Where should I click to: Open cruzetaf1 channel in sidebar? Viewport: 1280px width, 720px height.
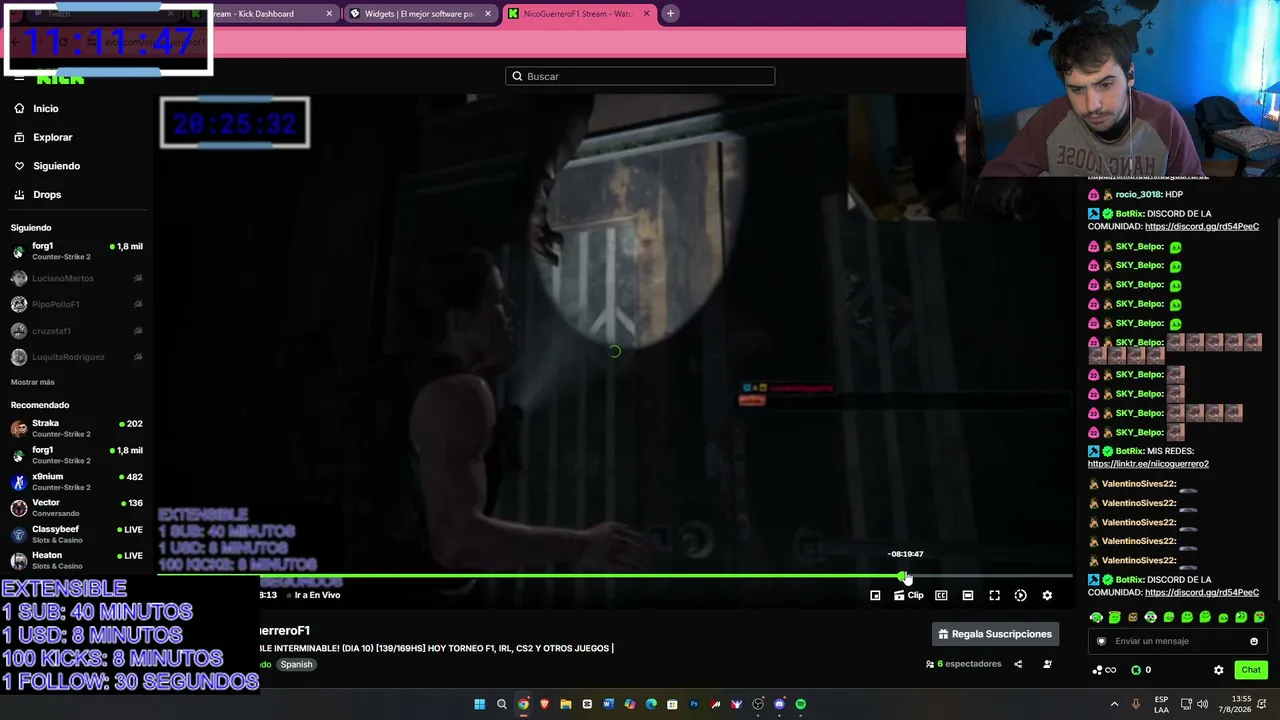77,331
